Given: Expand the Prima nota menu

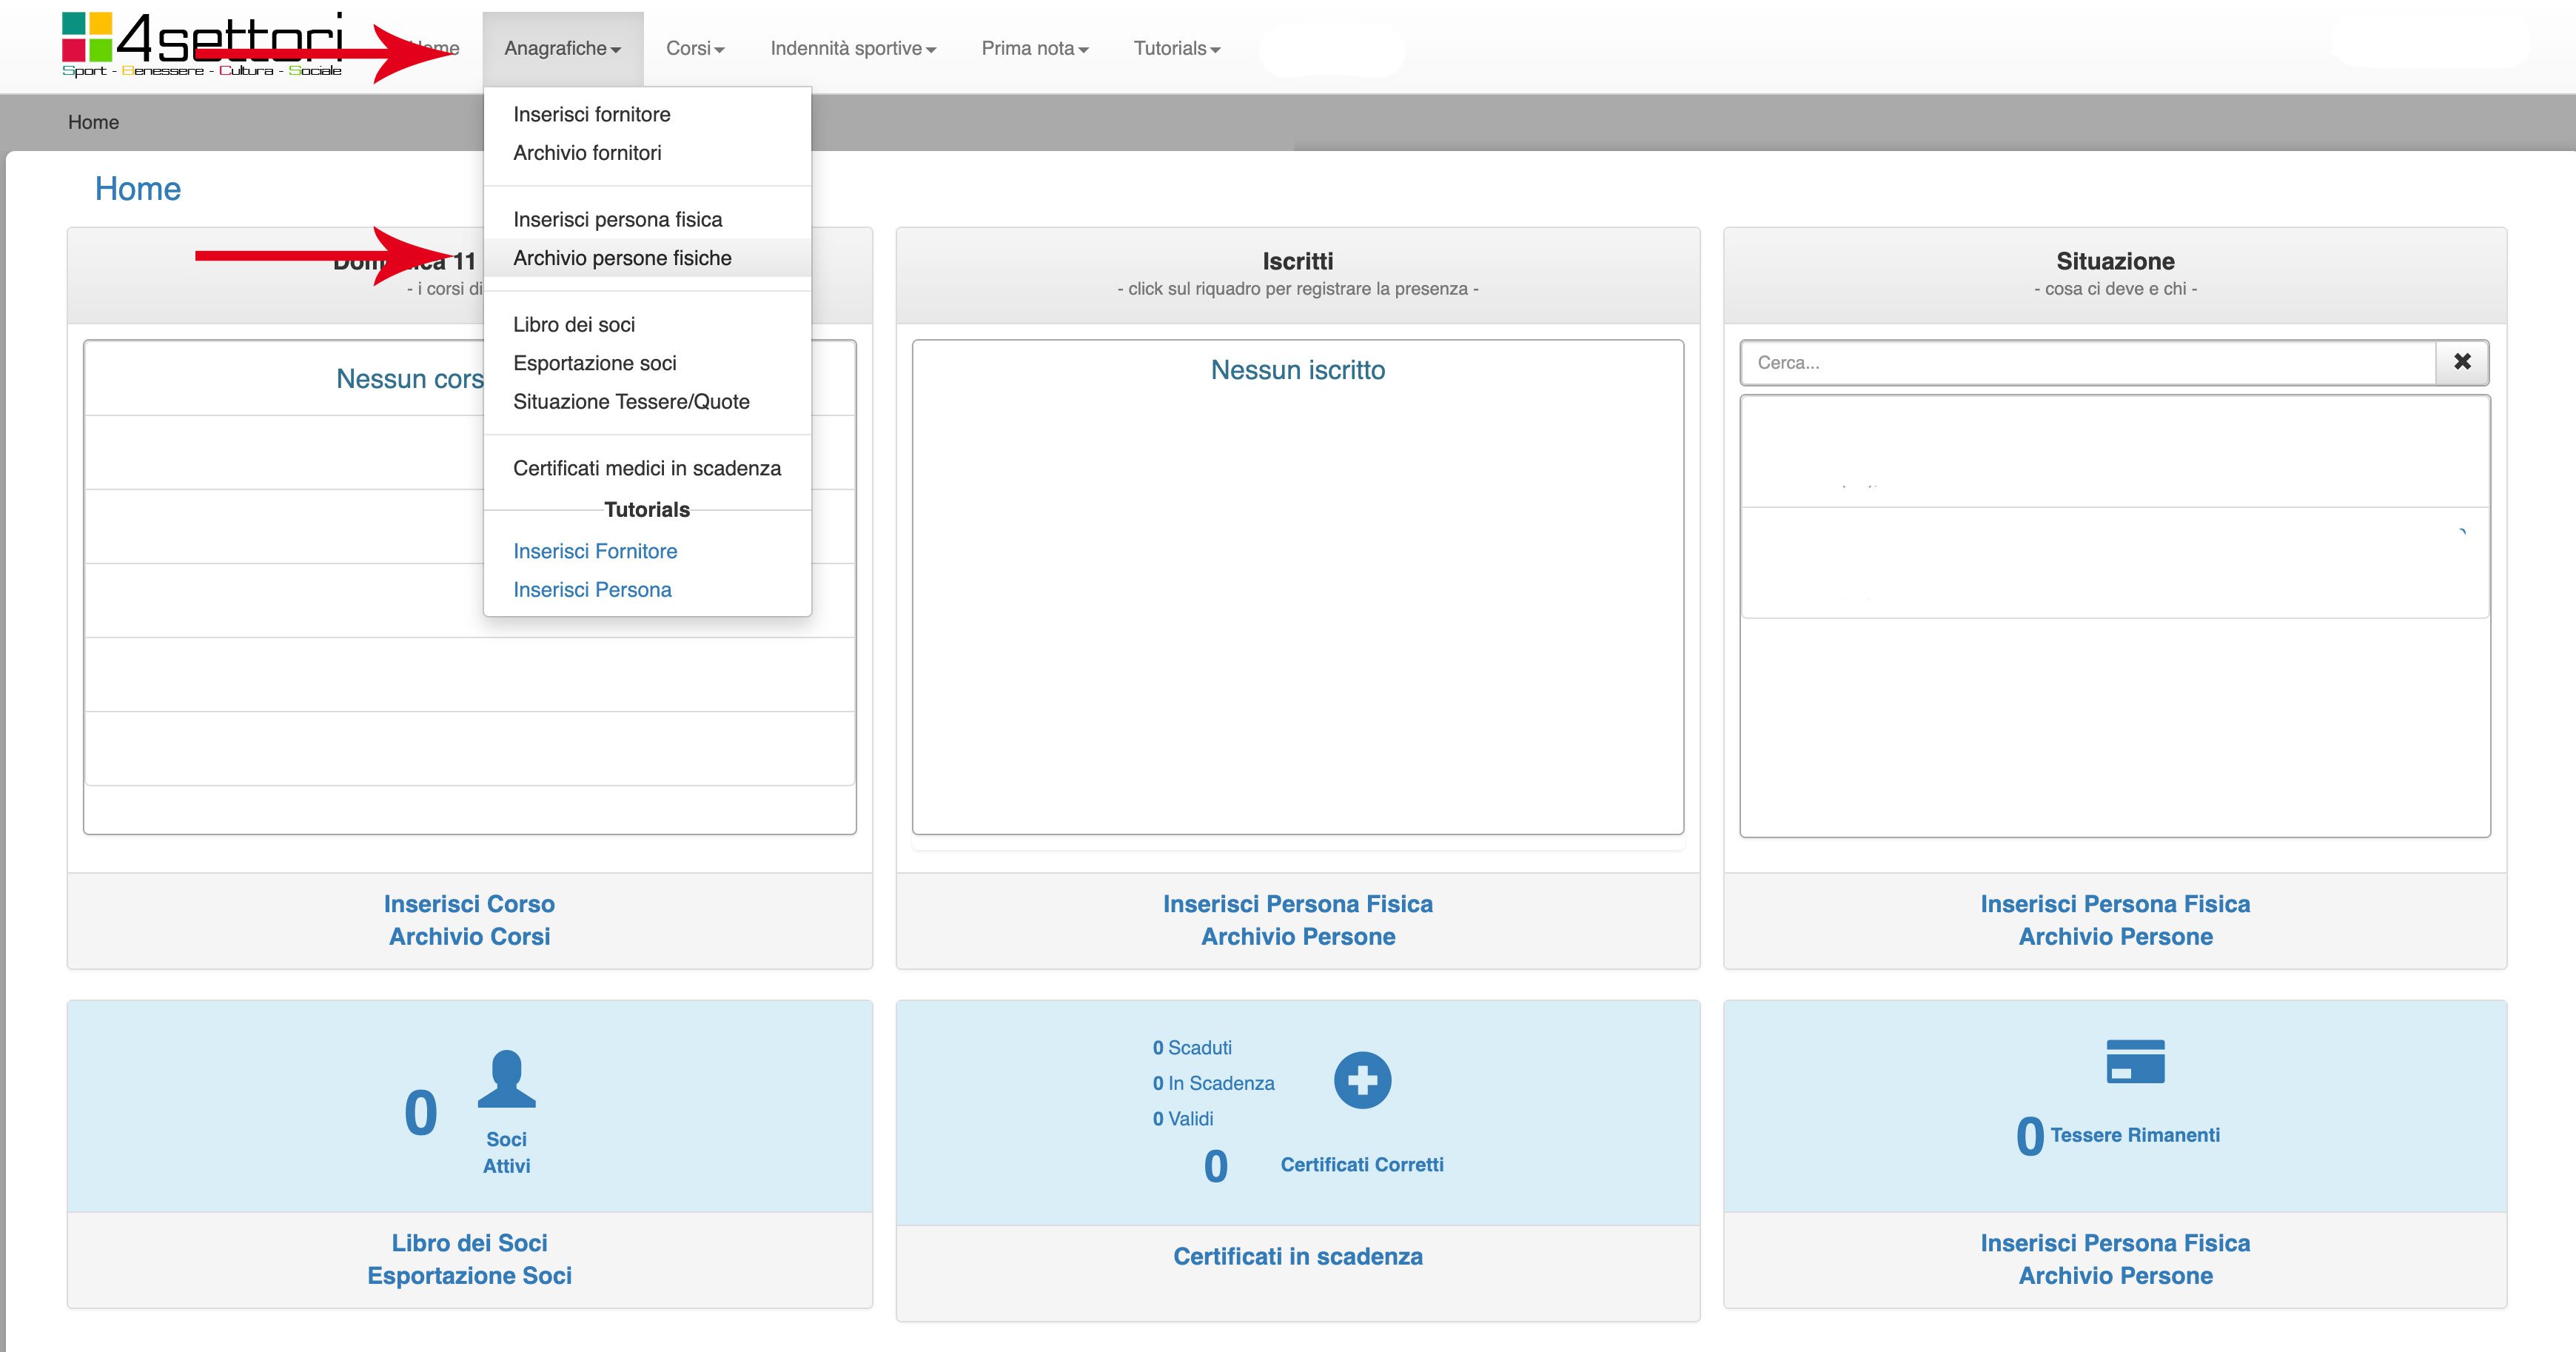Looking at the screenshot, I should click(x=1034, y=48).
